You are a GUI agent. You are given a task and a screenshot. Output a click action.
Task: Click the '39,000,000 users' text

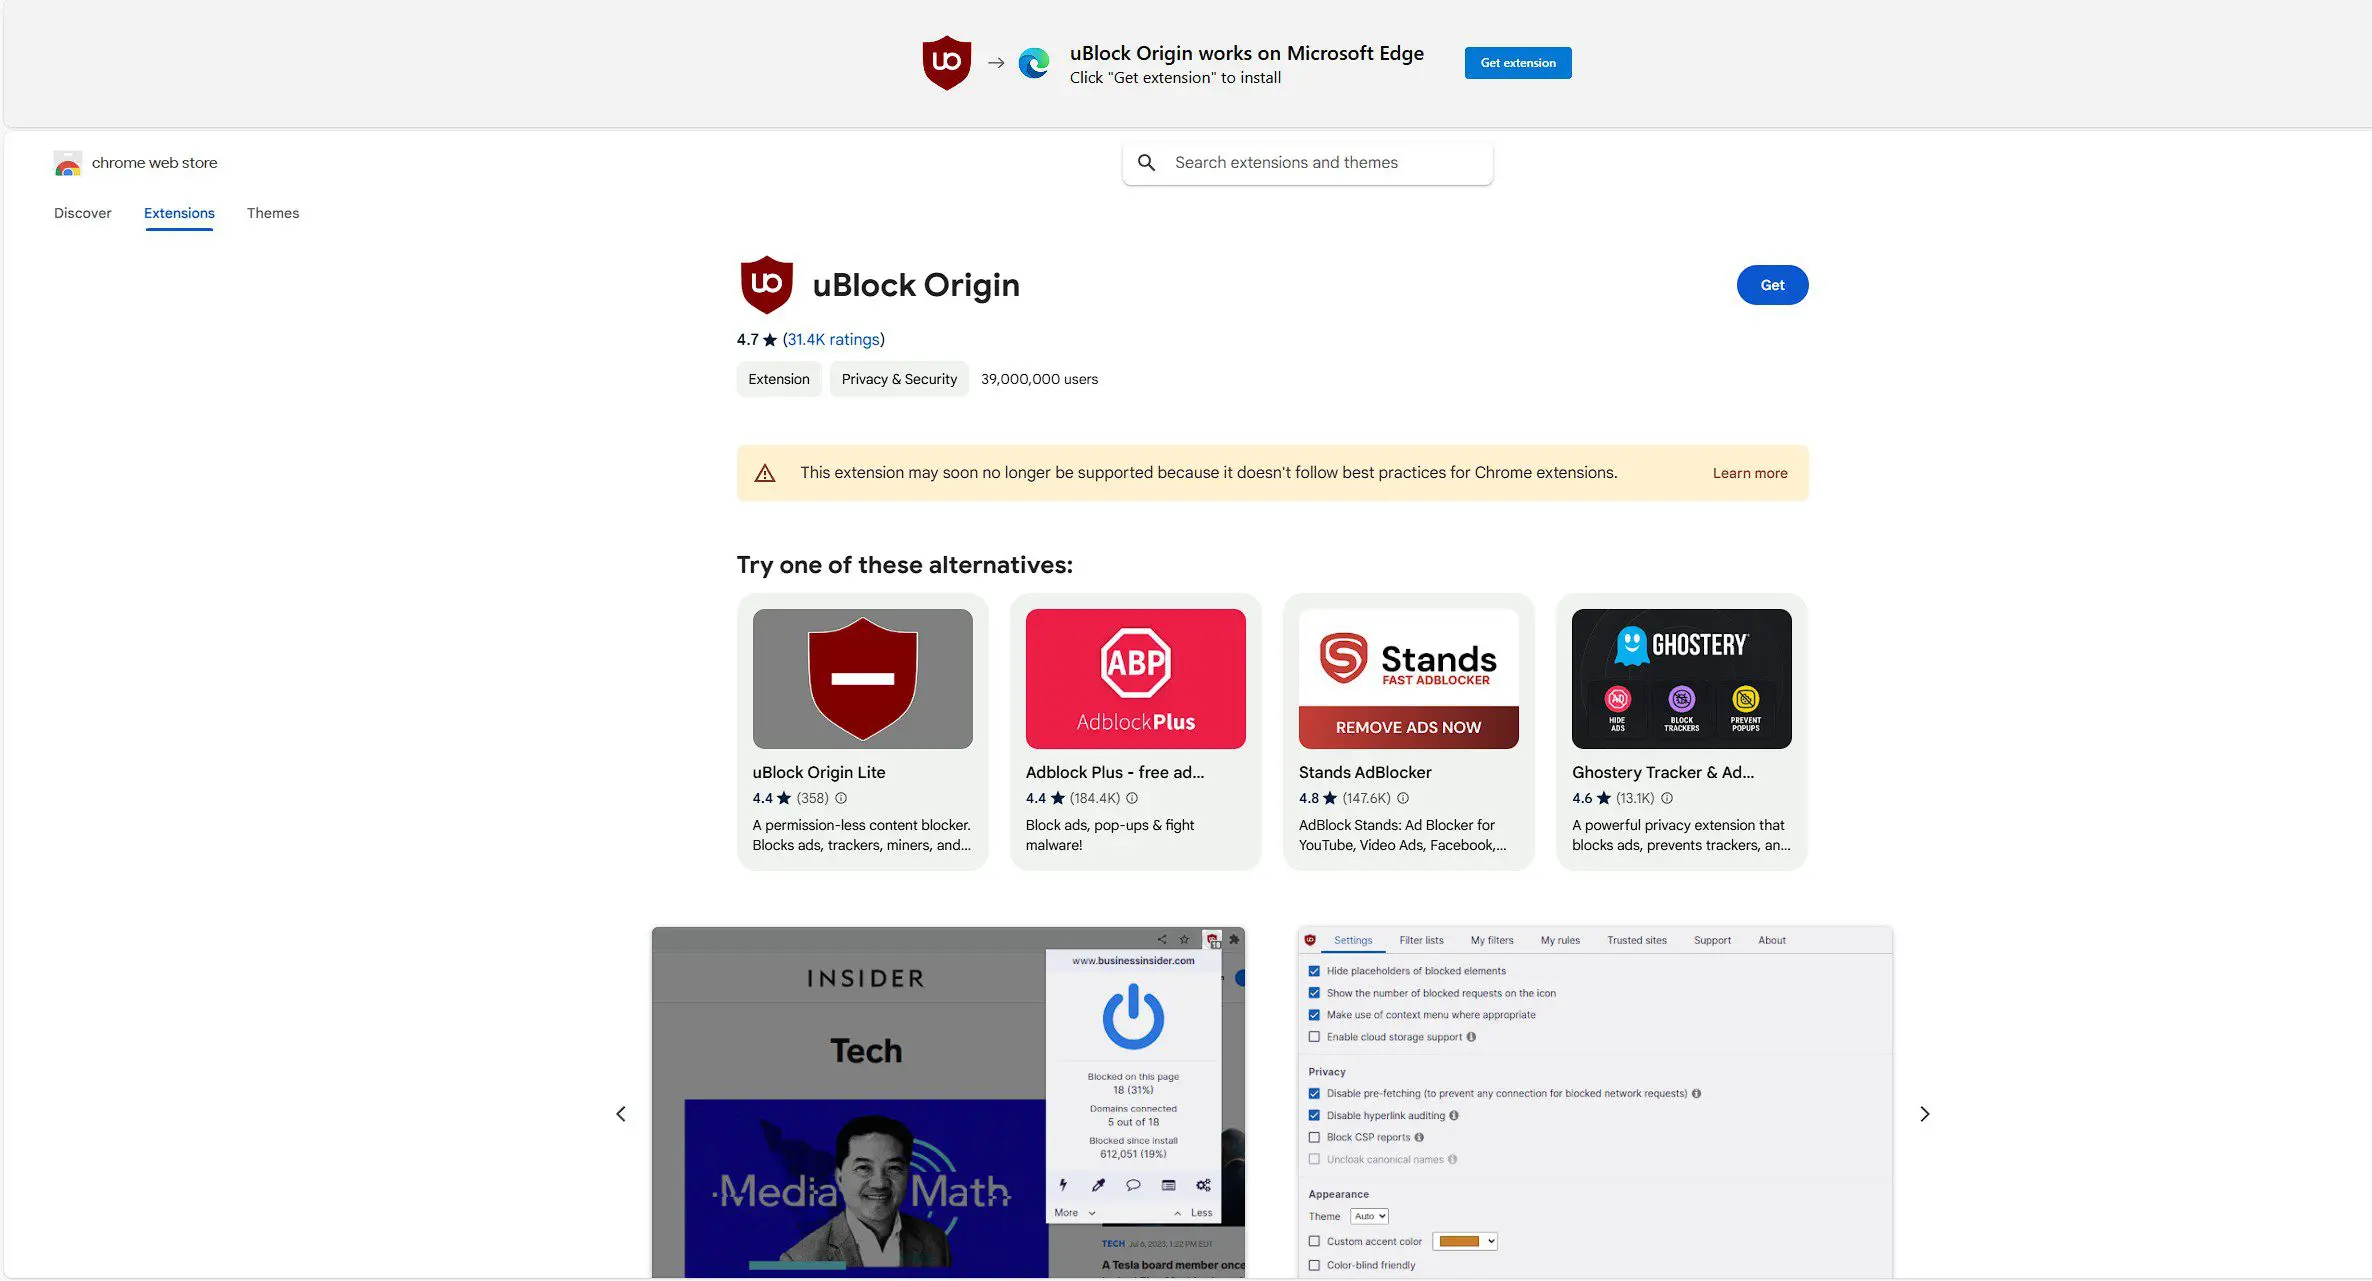pos(1039,379)
